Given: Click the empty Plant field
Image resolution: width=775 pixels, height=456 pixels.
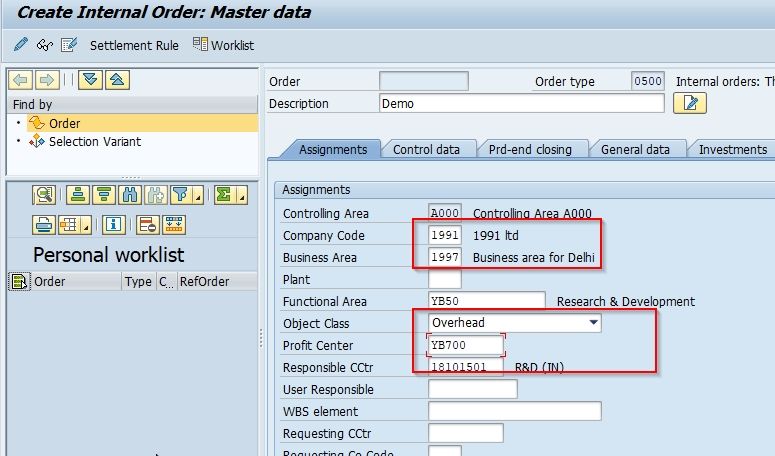Looking at the screenshot, I should 445,279.
